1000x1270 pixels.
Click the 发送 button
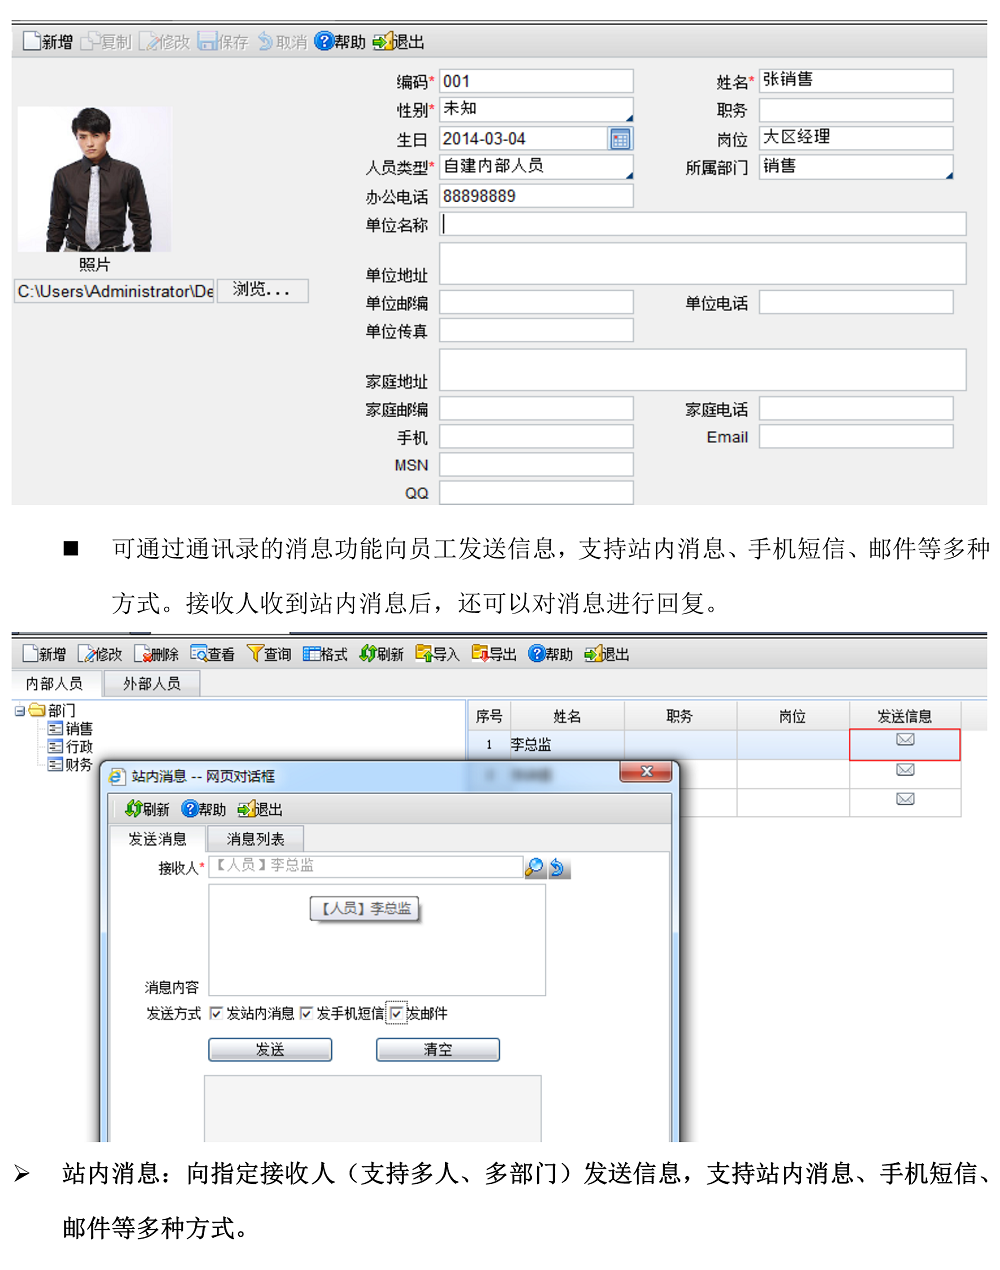coord(270,1049)
